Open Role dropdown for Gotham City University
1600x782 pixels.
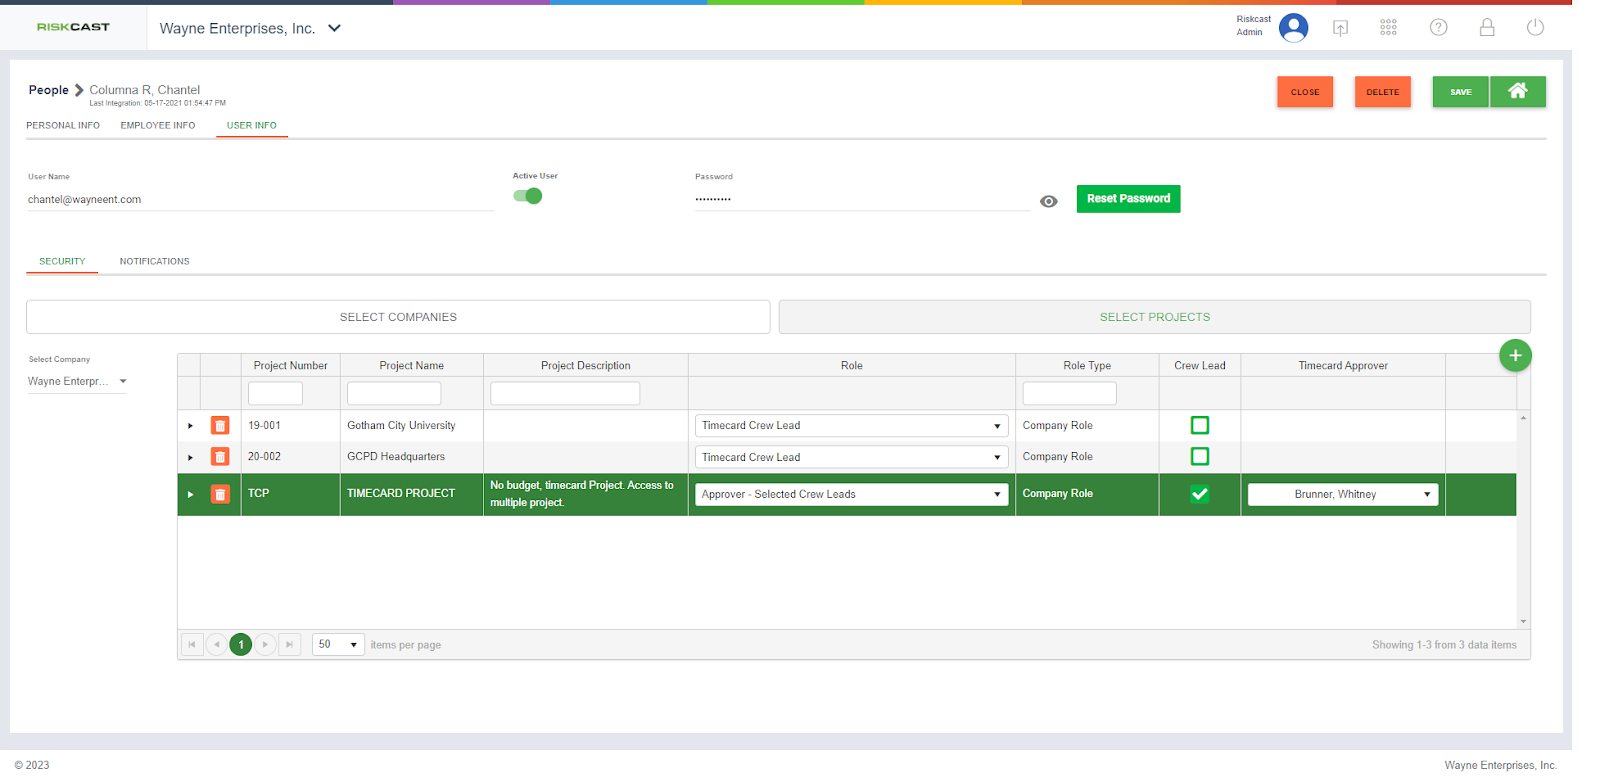(x=851, y=426)
